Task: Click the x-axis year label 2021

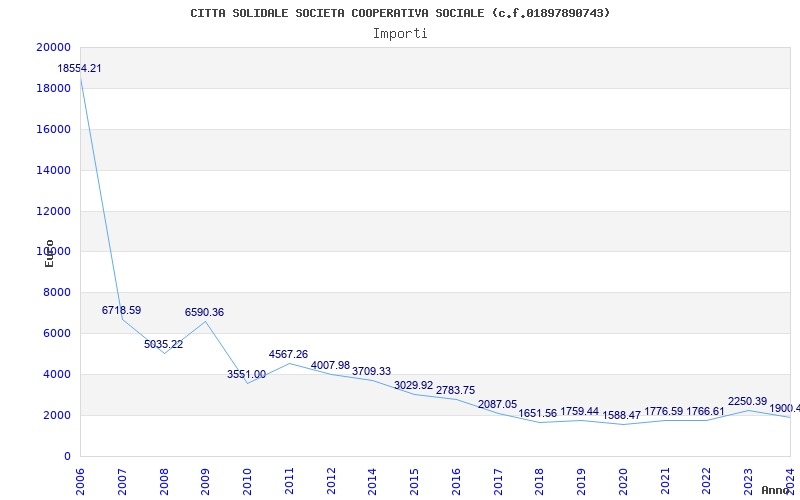Action: [x=665, y=481]
